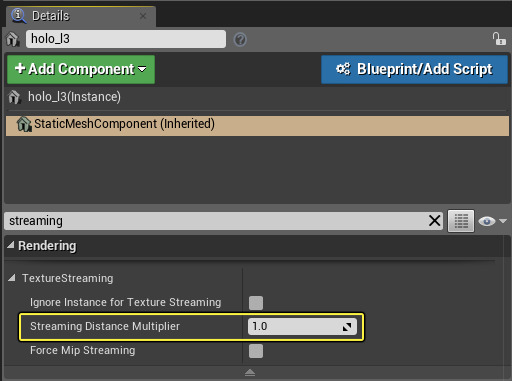Collapse the TextureStreaming section
The height and width of the screenshot is (381, 512).
(x=12, y=277)
